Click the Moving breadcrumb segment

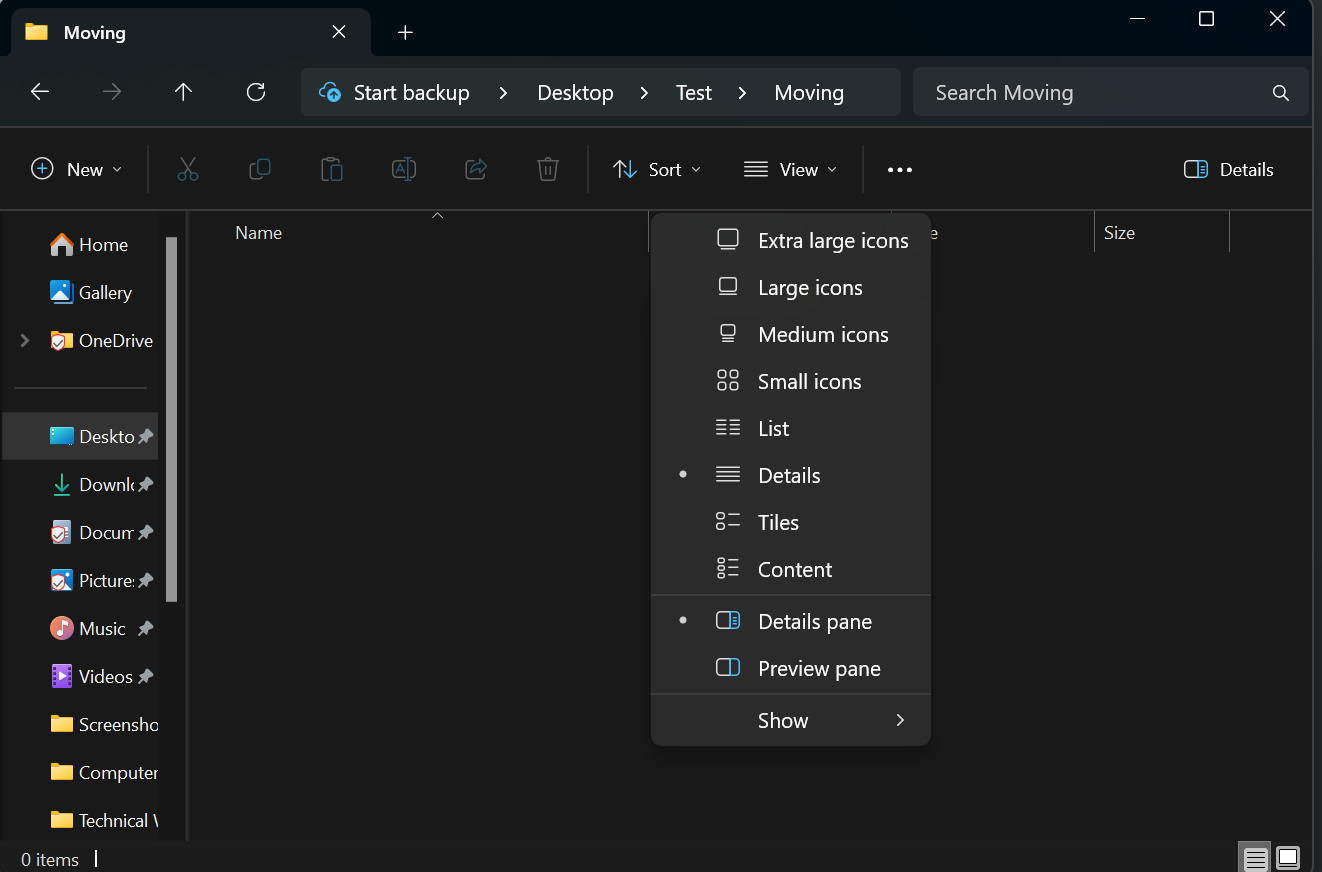coord(809,93)
